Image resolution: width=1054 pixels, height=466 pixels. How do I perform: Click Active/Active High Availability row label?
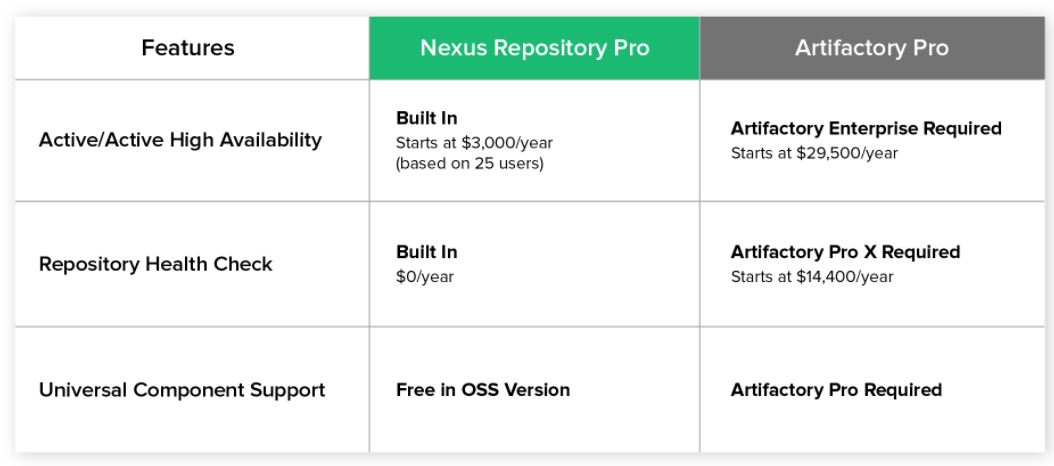[180, 140]
